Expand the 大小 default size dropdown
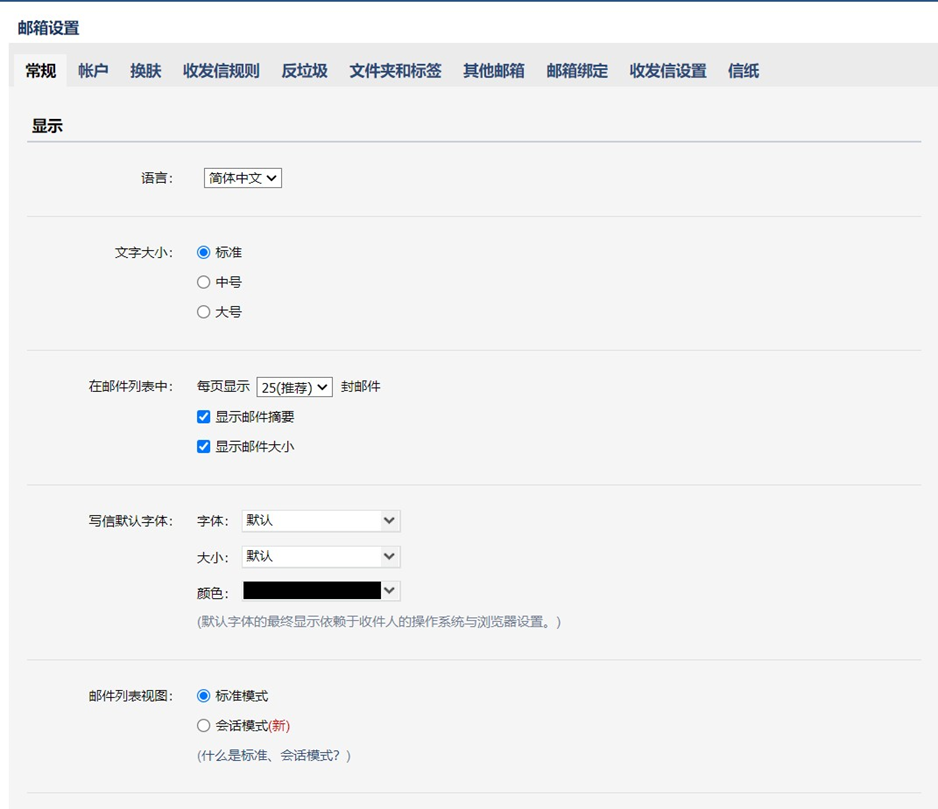The height and width of the screenshot is (809, 938). pyautogui.click(x=321, y=556)
